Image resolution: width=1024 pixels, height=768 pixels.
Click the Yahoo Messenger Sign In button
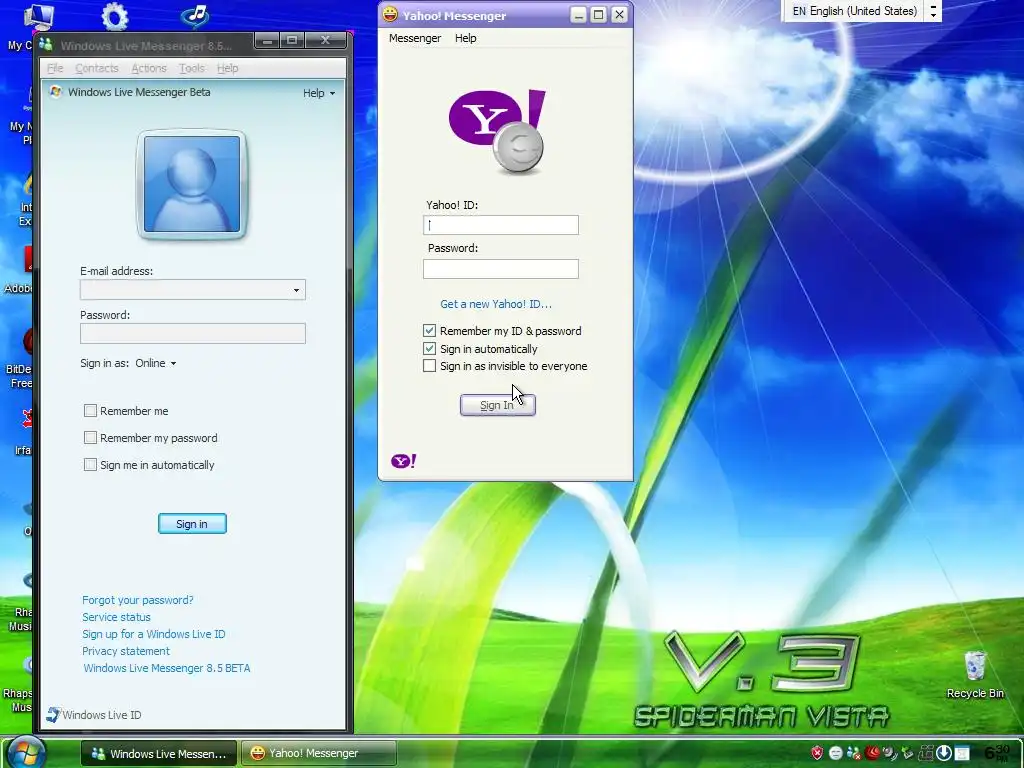point(498,405)
